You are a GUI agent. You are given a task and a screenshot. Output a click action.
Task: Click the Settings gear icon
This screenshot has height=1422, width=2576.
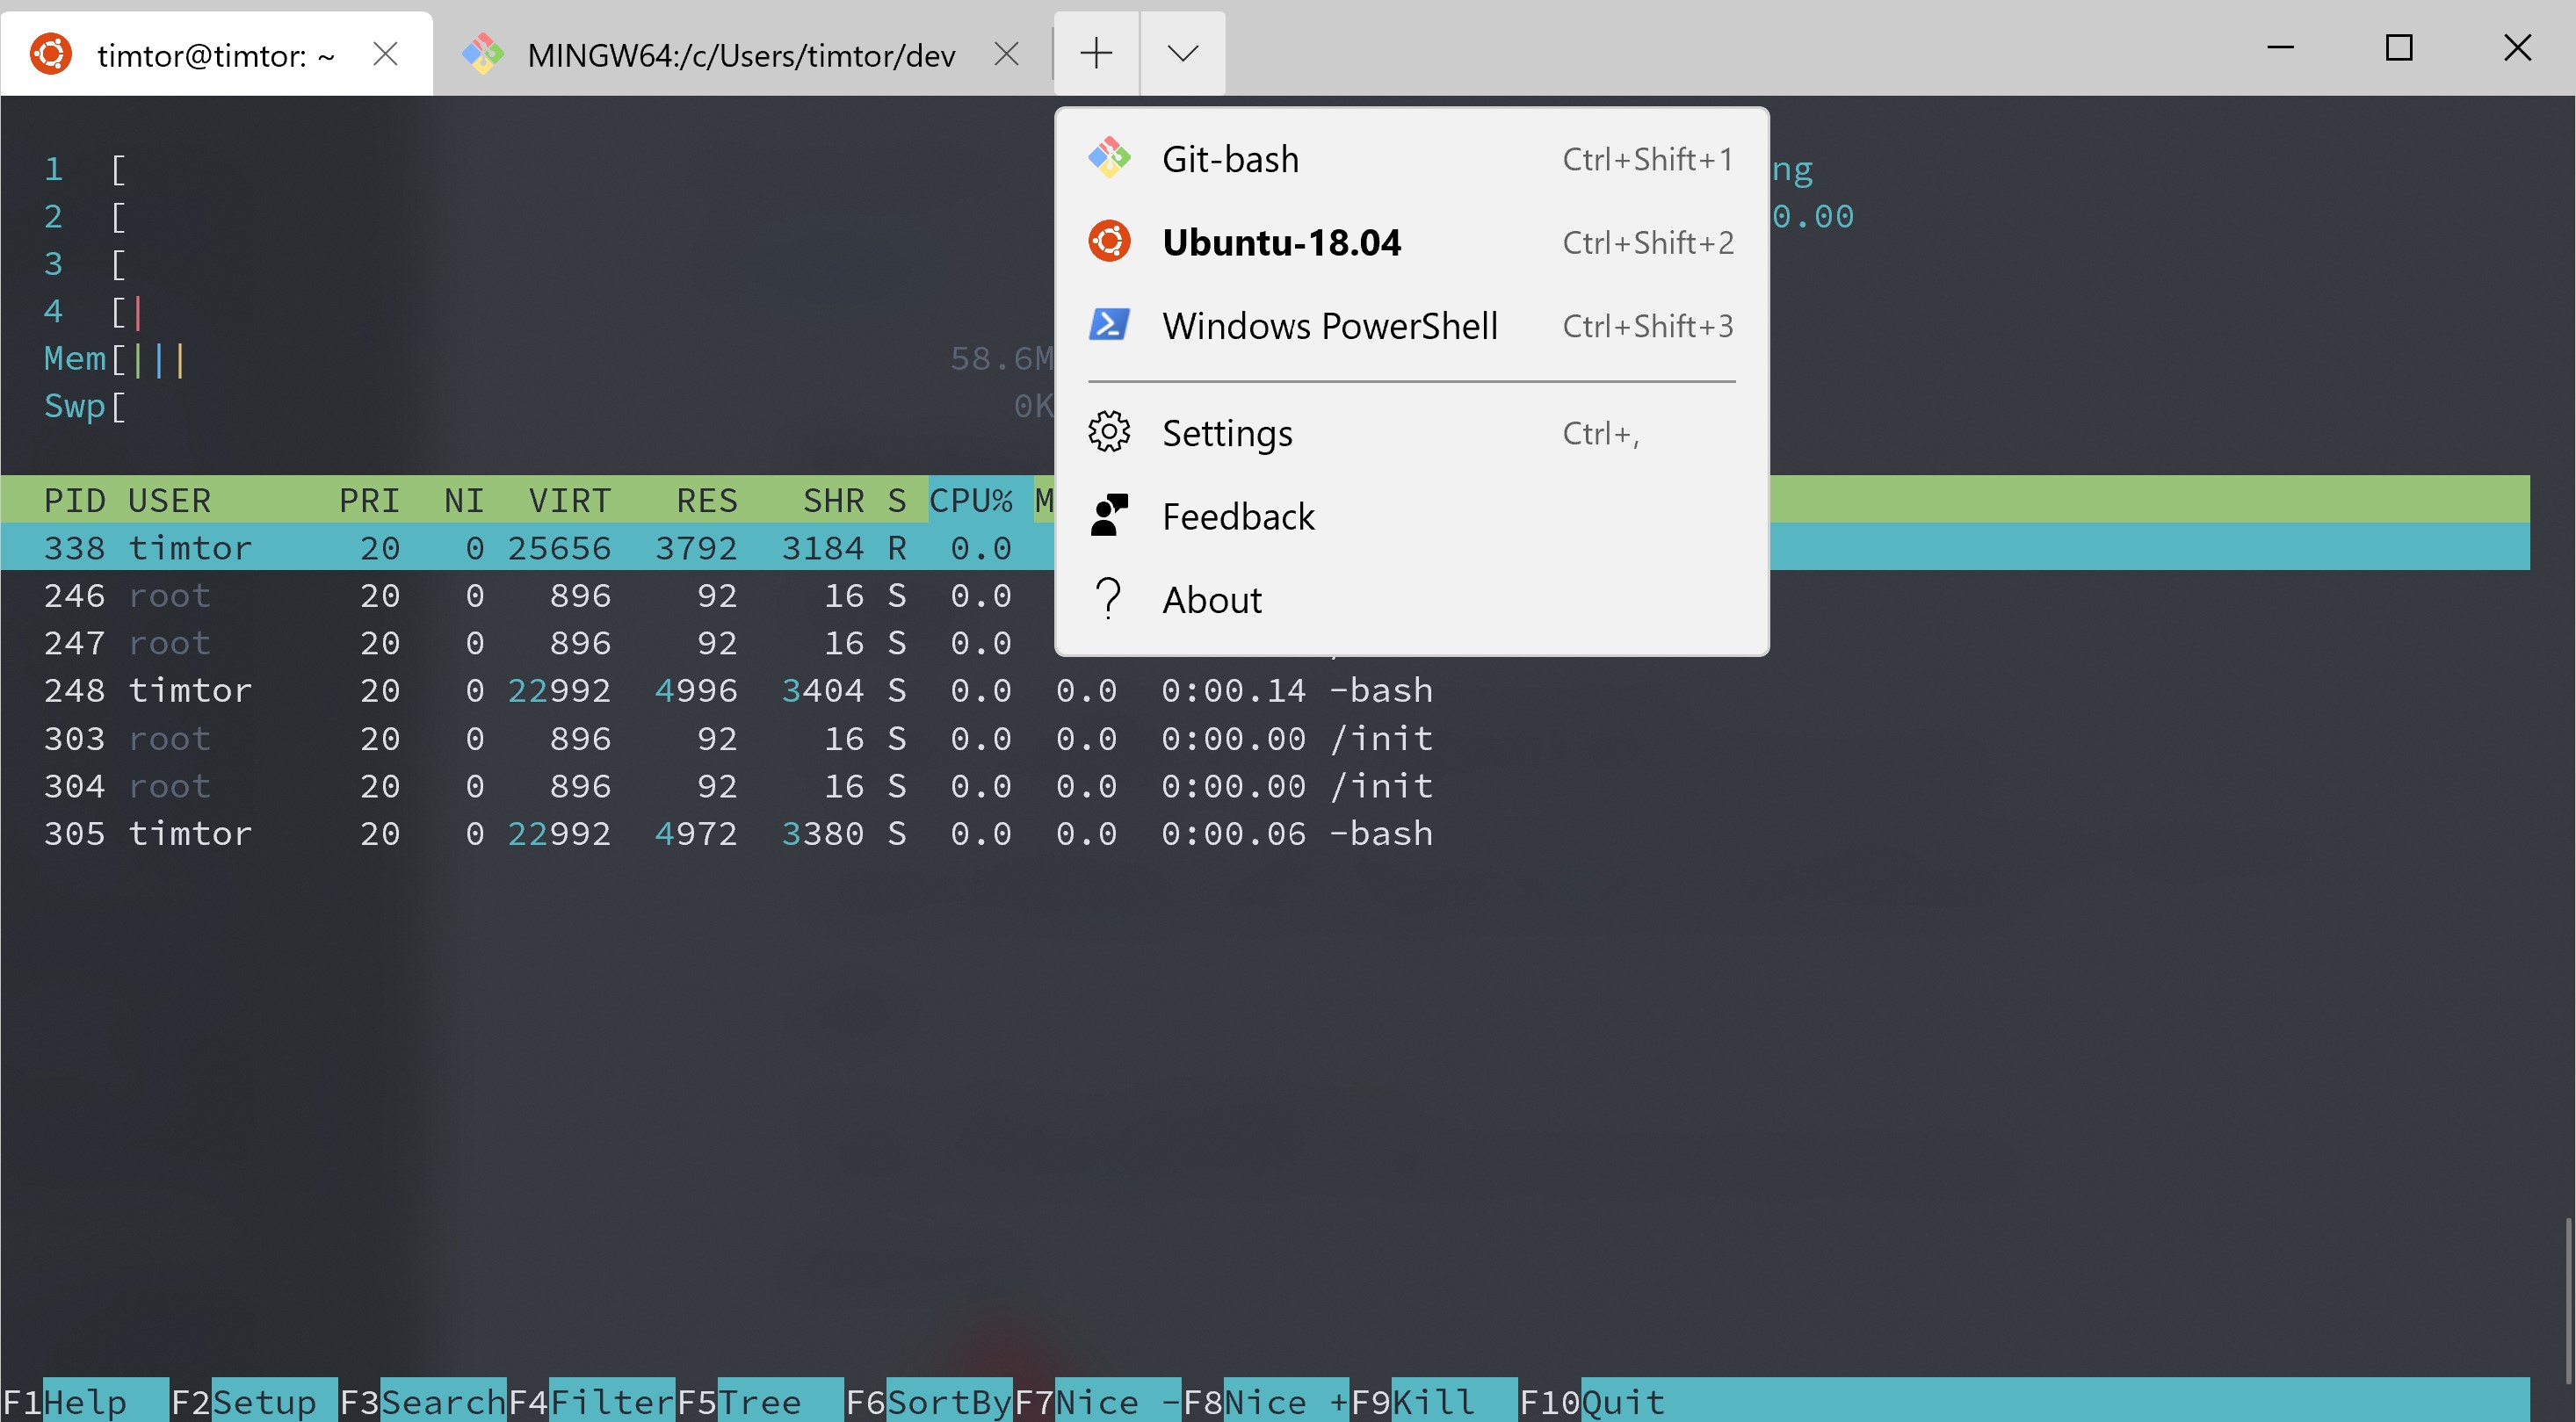[x=1109, y=432]
